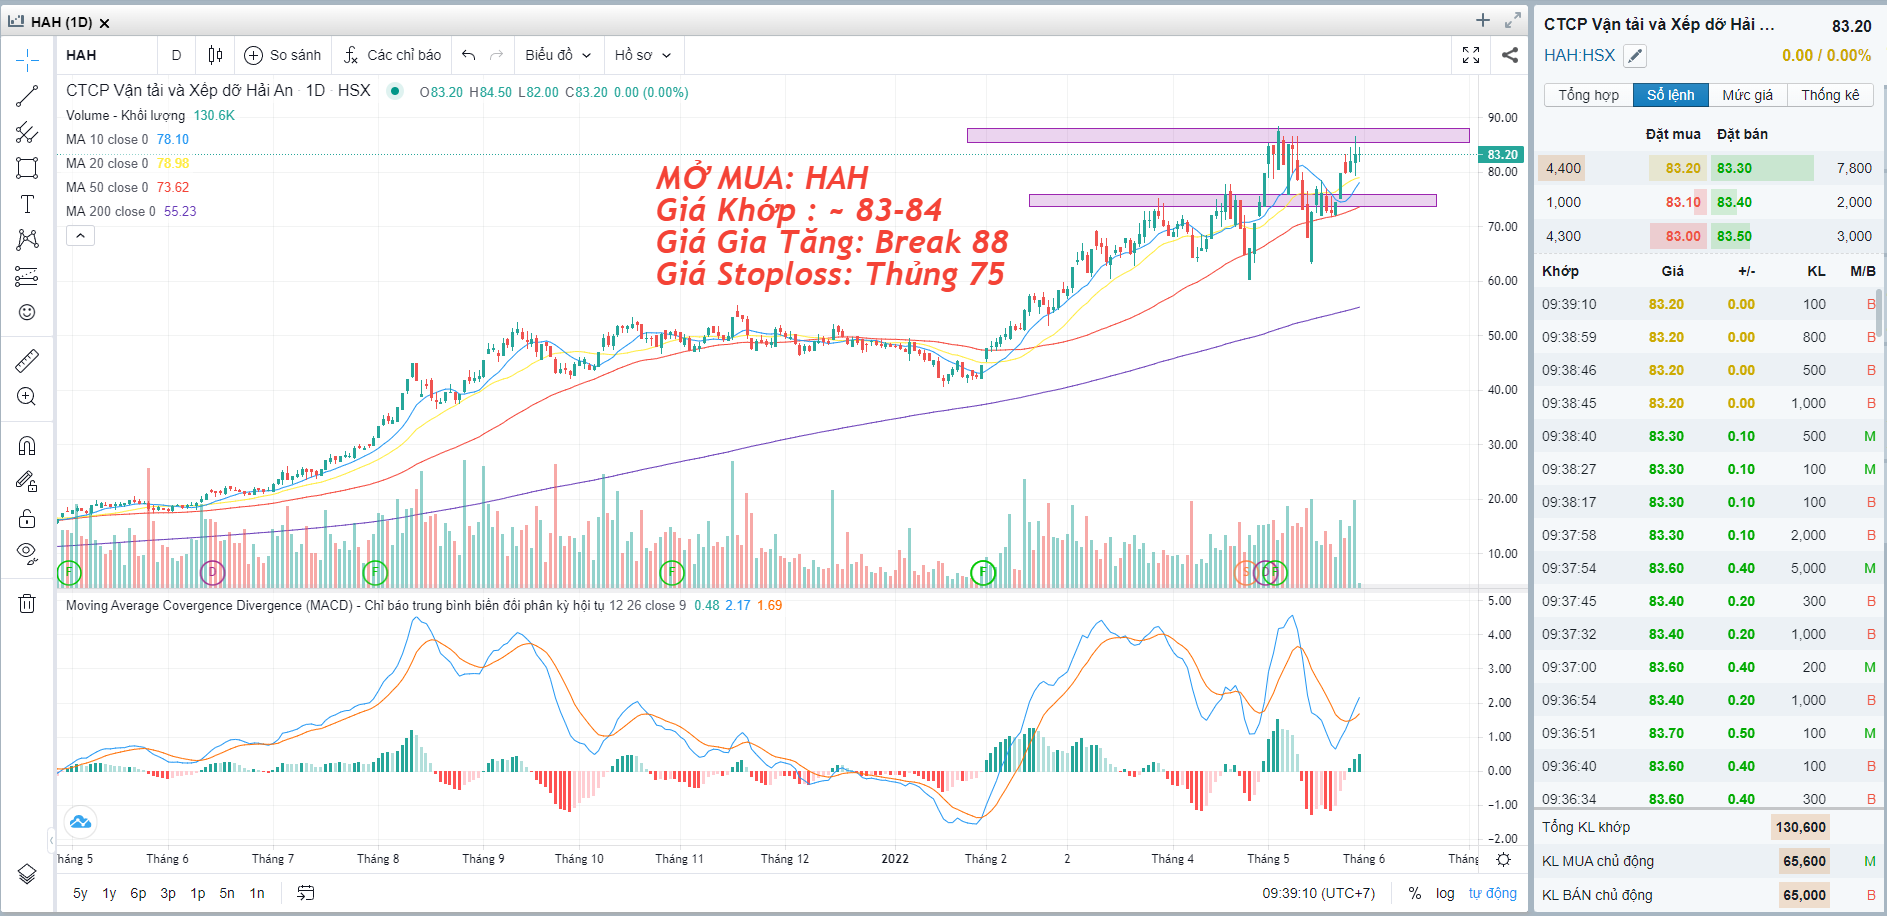The width and height of the screenshot is (1887, 916).
Task: Open the candlestick chart style icon
Action: (x=215, y=55)
